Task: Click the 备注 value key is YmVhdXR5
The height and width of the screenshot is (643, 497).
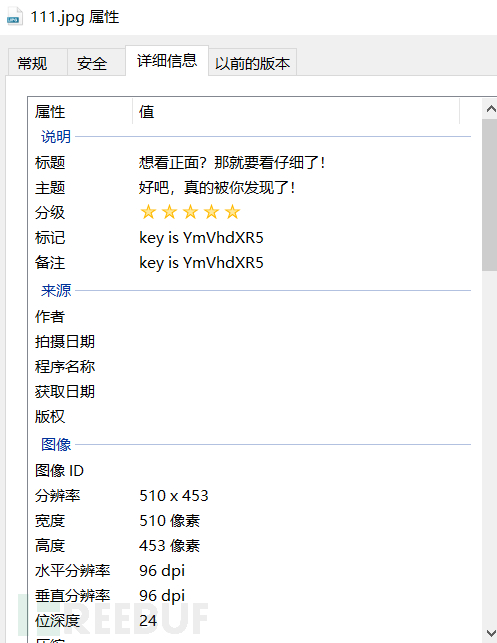Action: (x=201, y=263)
